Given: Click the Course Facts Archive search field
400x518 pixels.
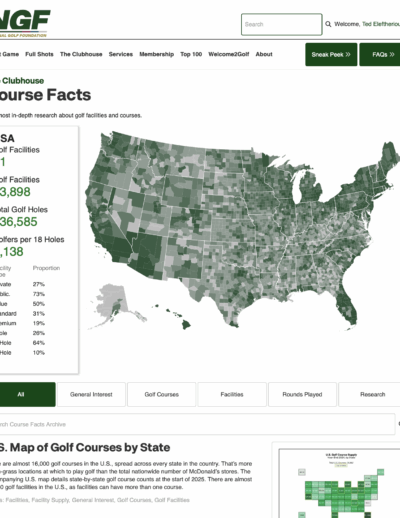Looking at the screenshot, I should pyautogui.click(x=197, y=424).
